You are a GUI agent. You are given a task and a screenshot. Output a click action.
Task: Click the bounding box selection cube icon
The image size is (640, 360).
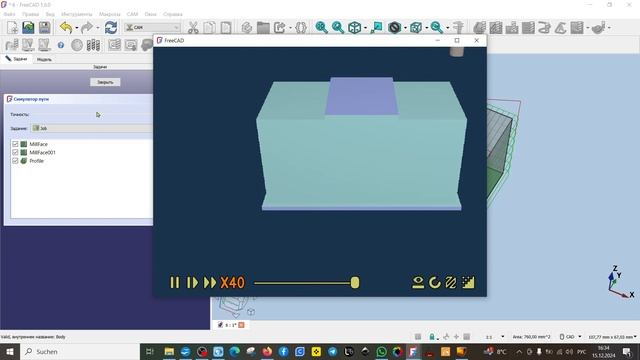(416, 27)
